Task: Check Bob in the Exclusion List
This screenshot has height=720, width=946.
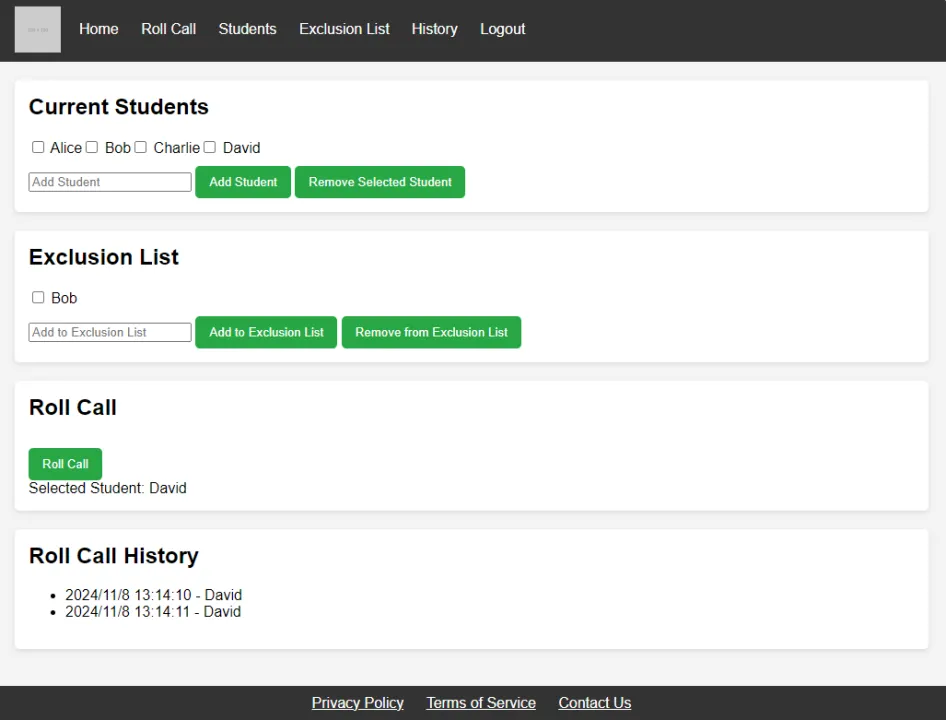Action: pyautogui.click(x=38, y=298)
